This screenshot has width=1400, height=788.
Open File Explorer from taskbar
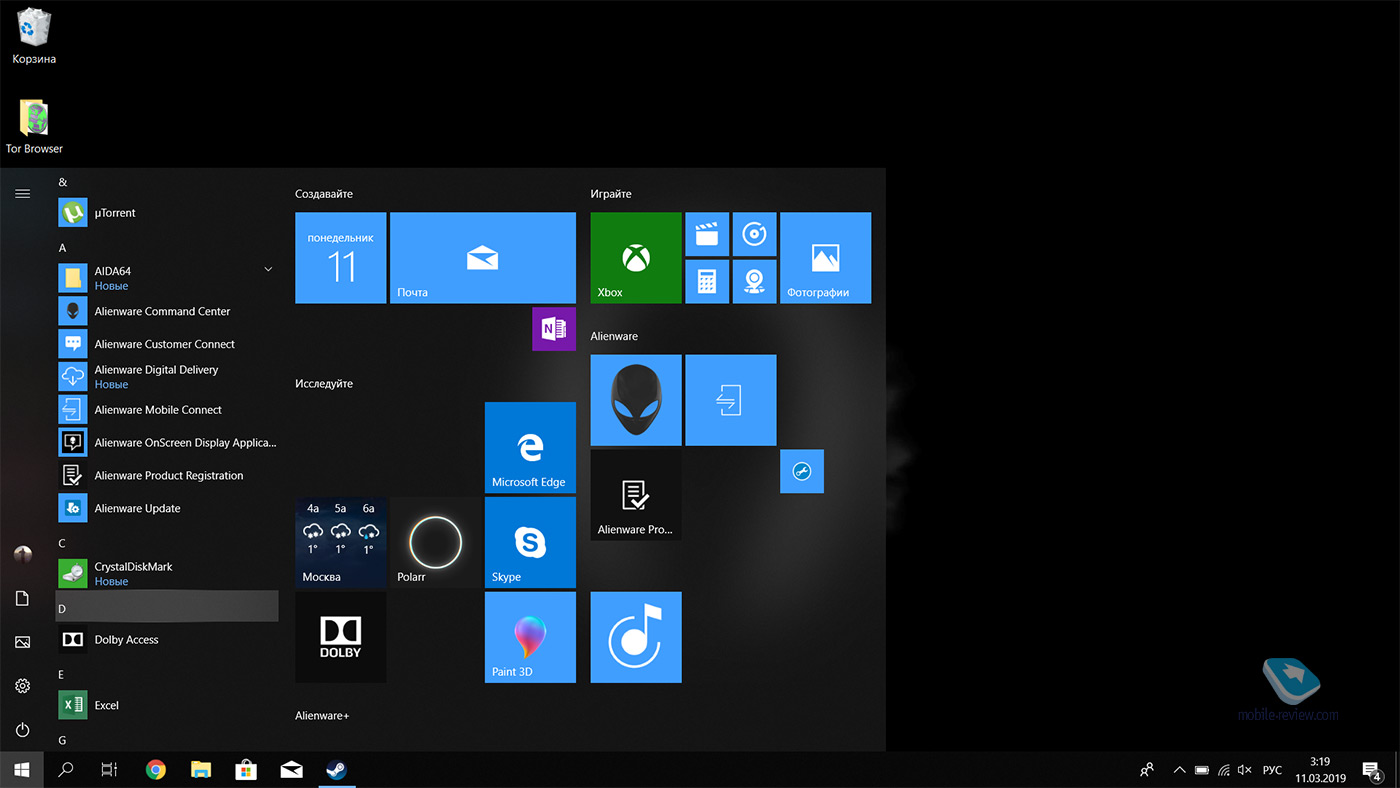[x=201, y=770]
